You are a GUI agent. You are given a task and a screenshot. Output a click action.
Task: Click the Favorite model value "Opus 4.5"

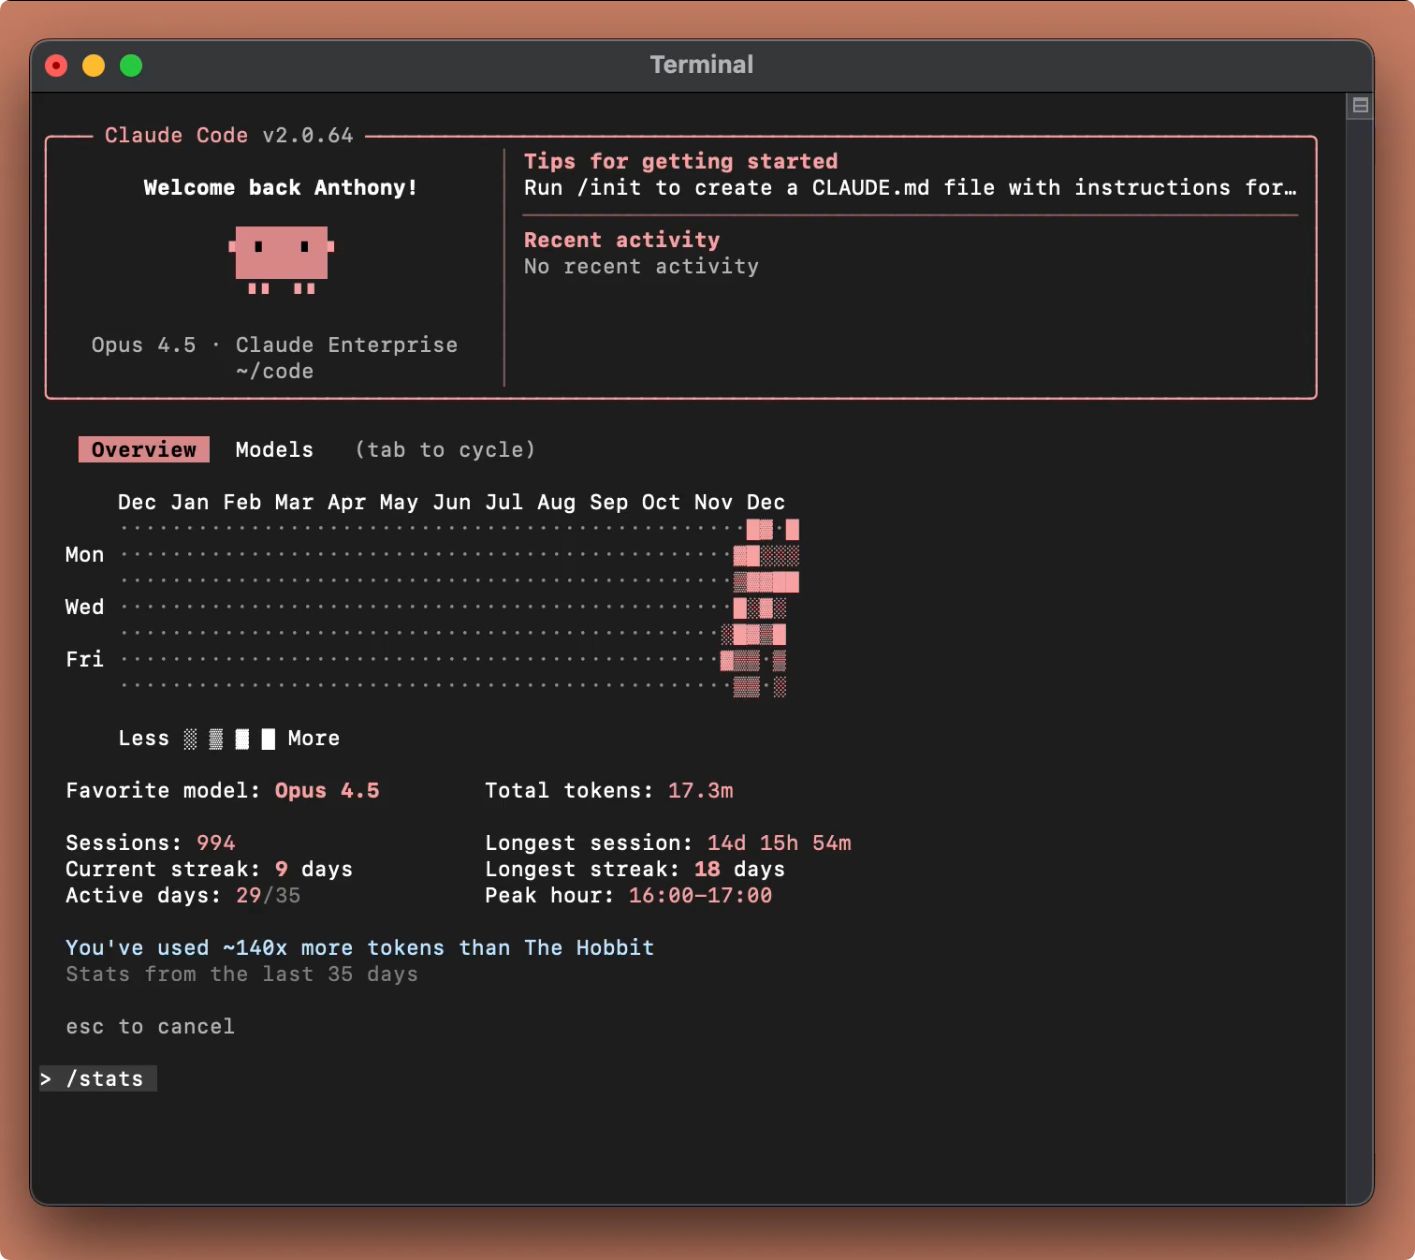point(327,791)
